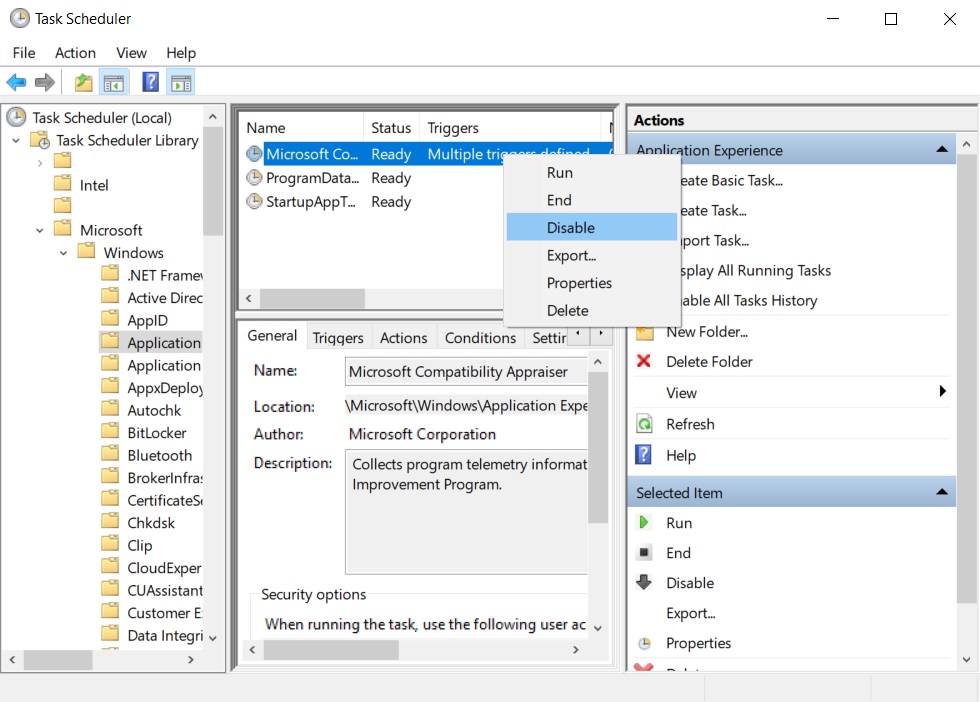Open AppxDeployment folder in tree
The width and height of the screenshot is (980, 702).
tap(165, 388)
